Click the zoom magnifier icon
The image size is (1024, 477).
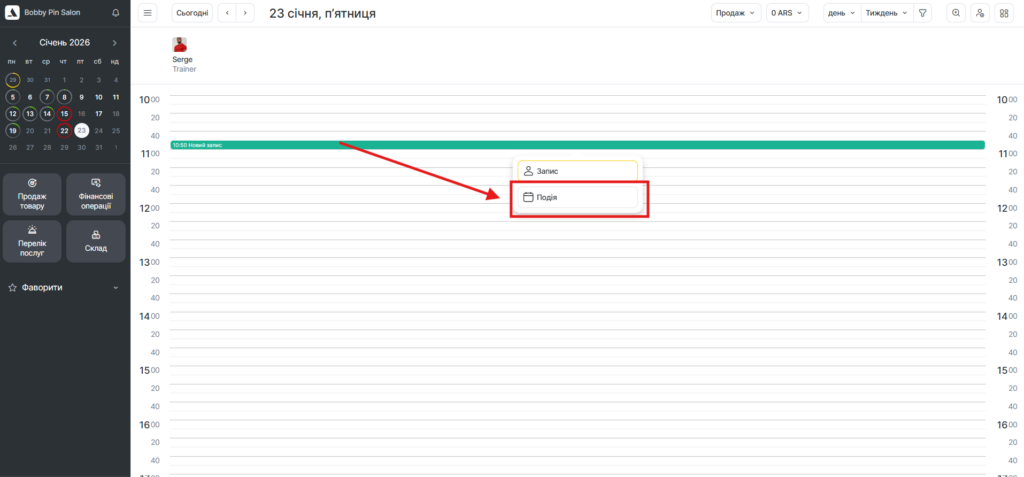click(x=956, y=13)
